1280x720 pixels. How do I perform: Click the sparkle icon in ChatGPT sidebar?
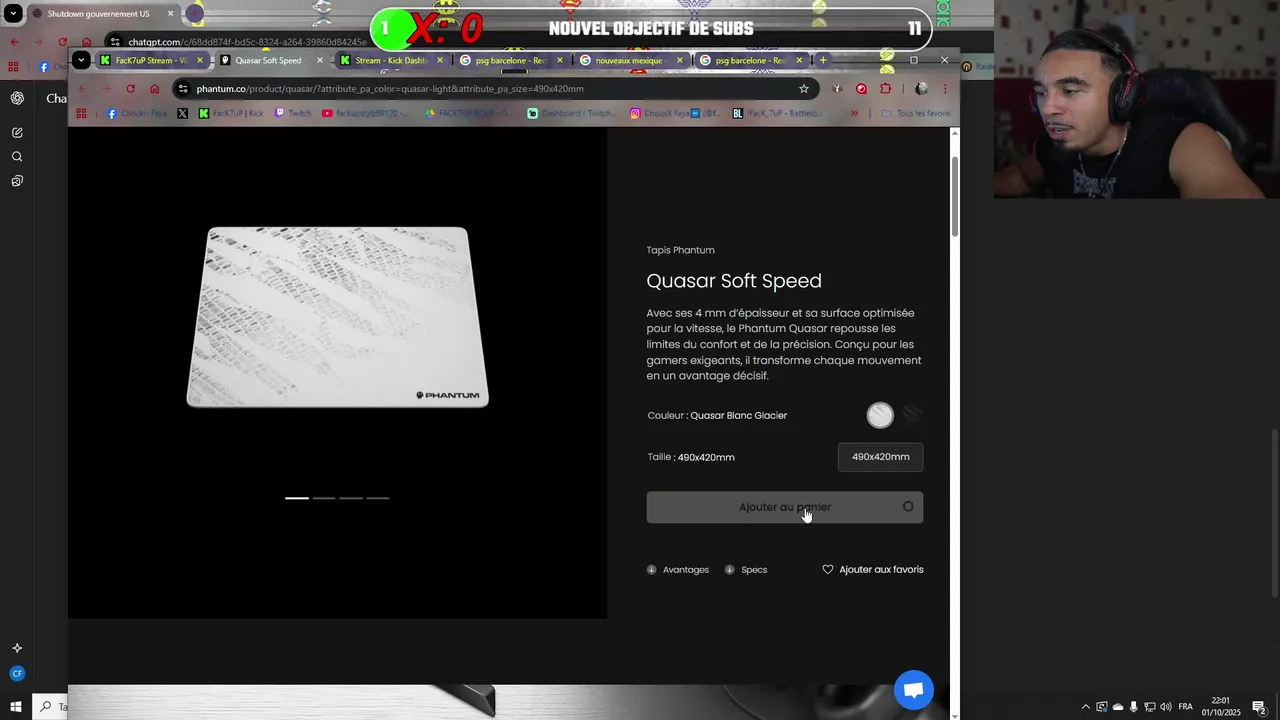tap(17, 648)
